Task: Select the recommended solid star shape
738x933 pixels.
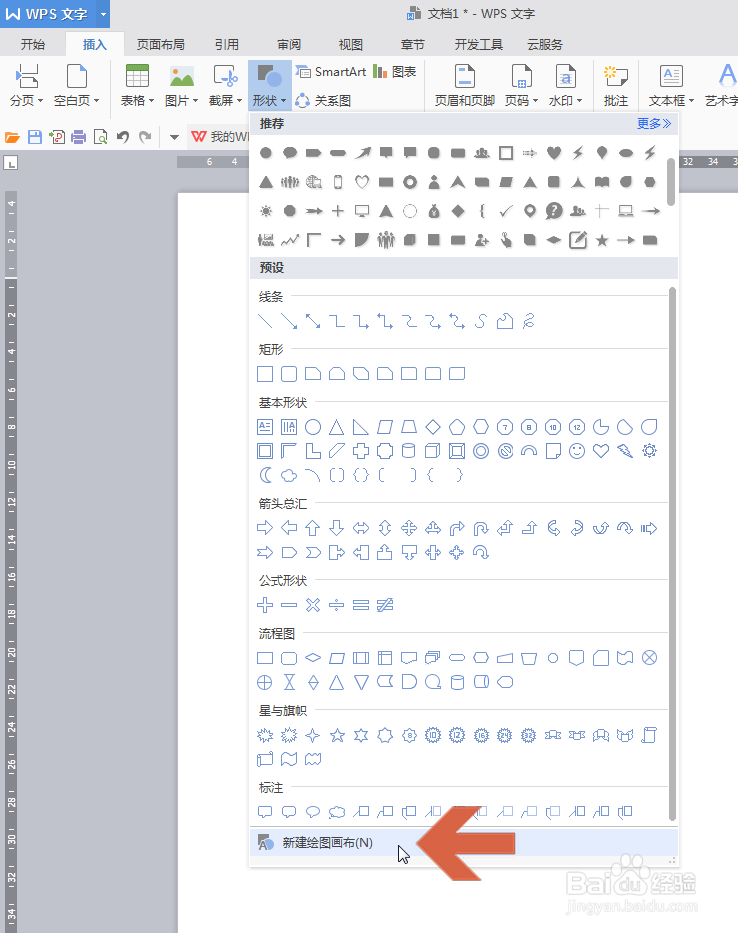Action: click(x=602, y=240)
